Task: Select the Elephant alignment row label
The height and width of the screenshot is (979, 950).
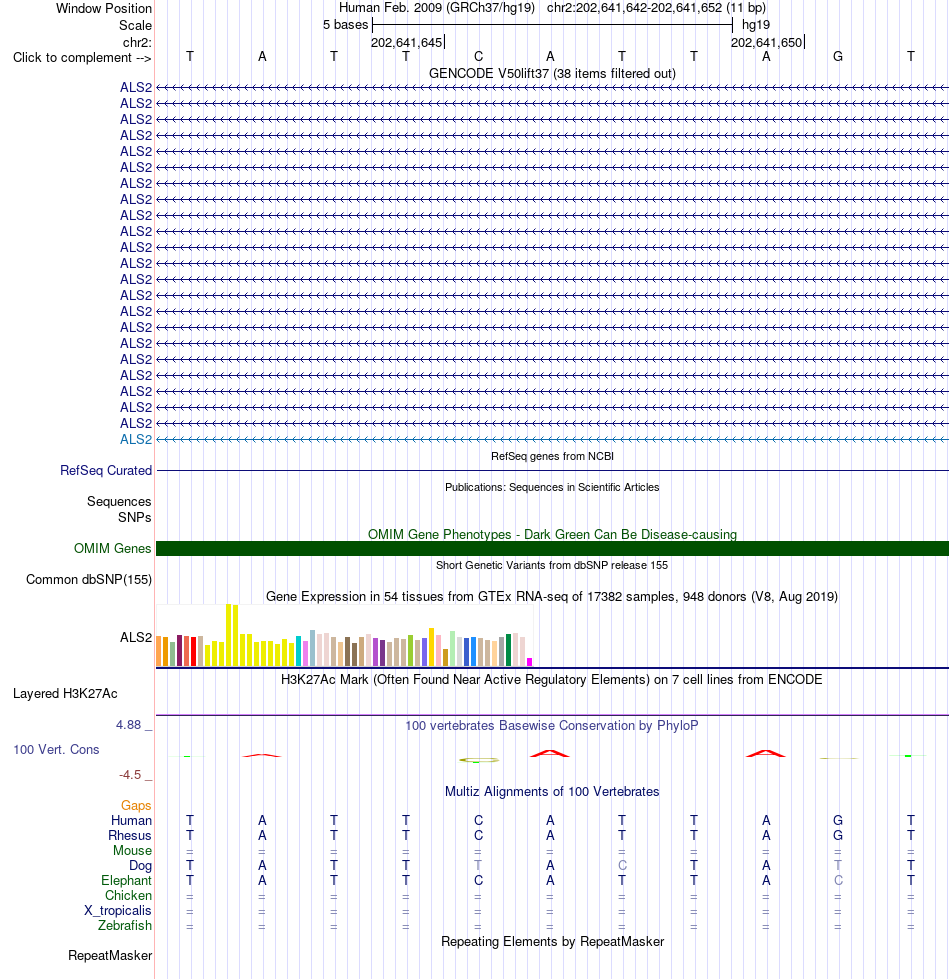Action: coord(126,880)
